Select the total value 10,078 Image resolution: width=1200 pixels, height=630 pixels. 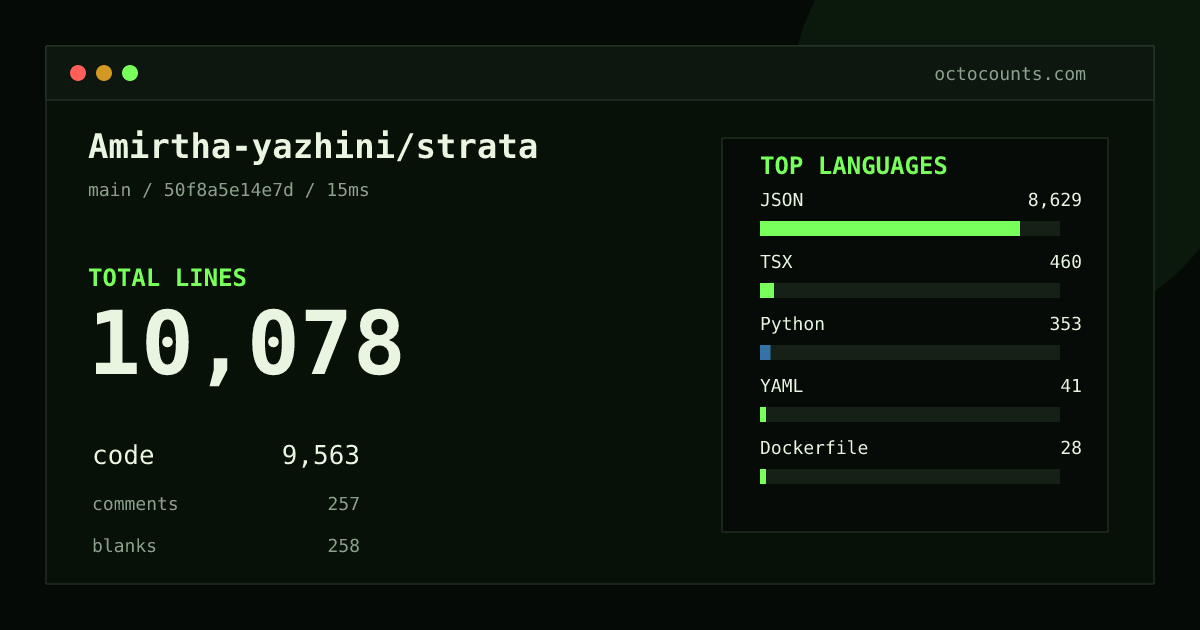coord(247,345)
